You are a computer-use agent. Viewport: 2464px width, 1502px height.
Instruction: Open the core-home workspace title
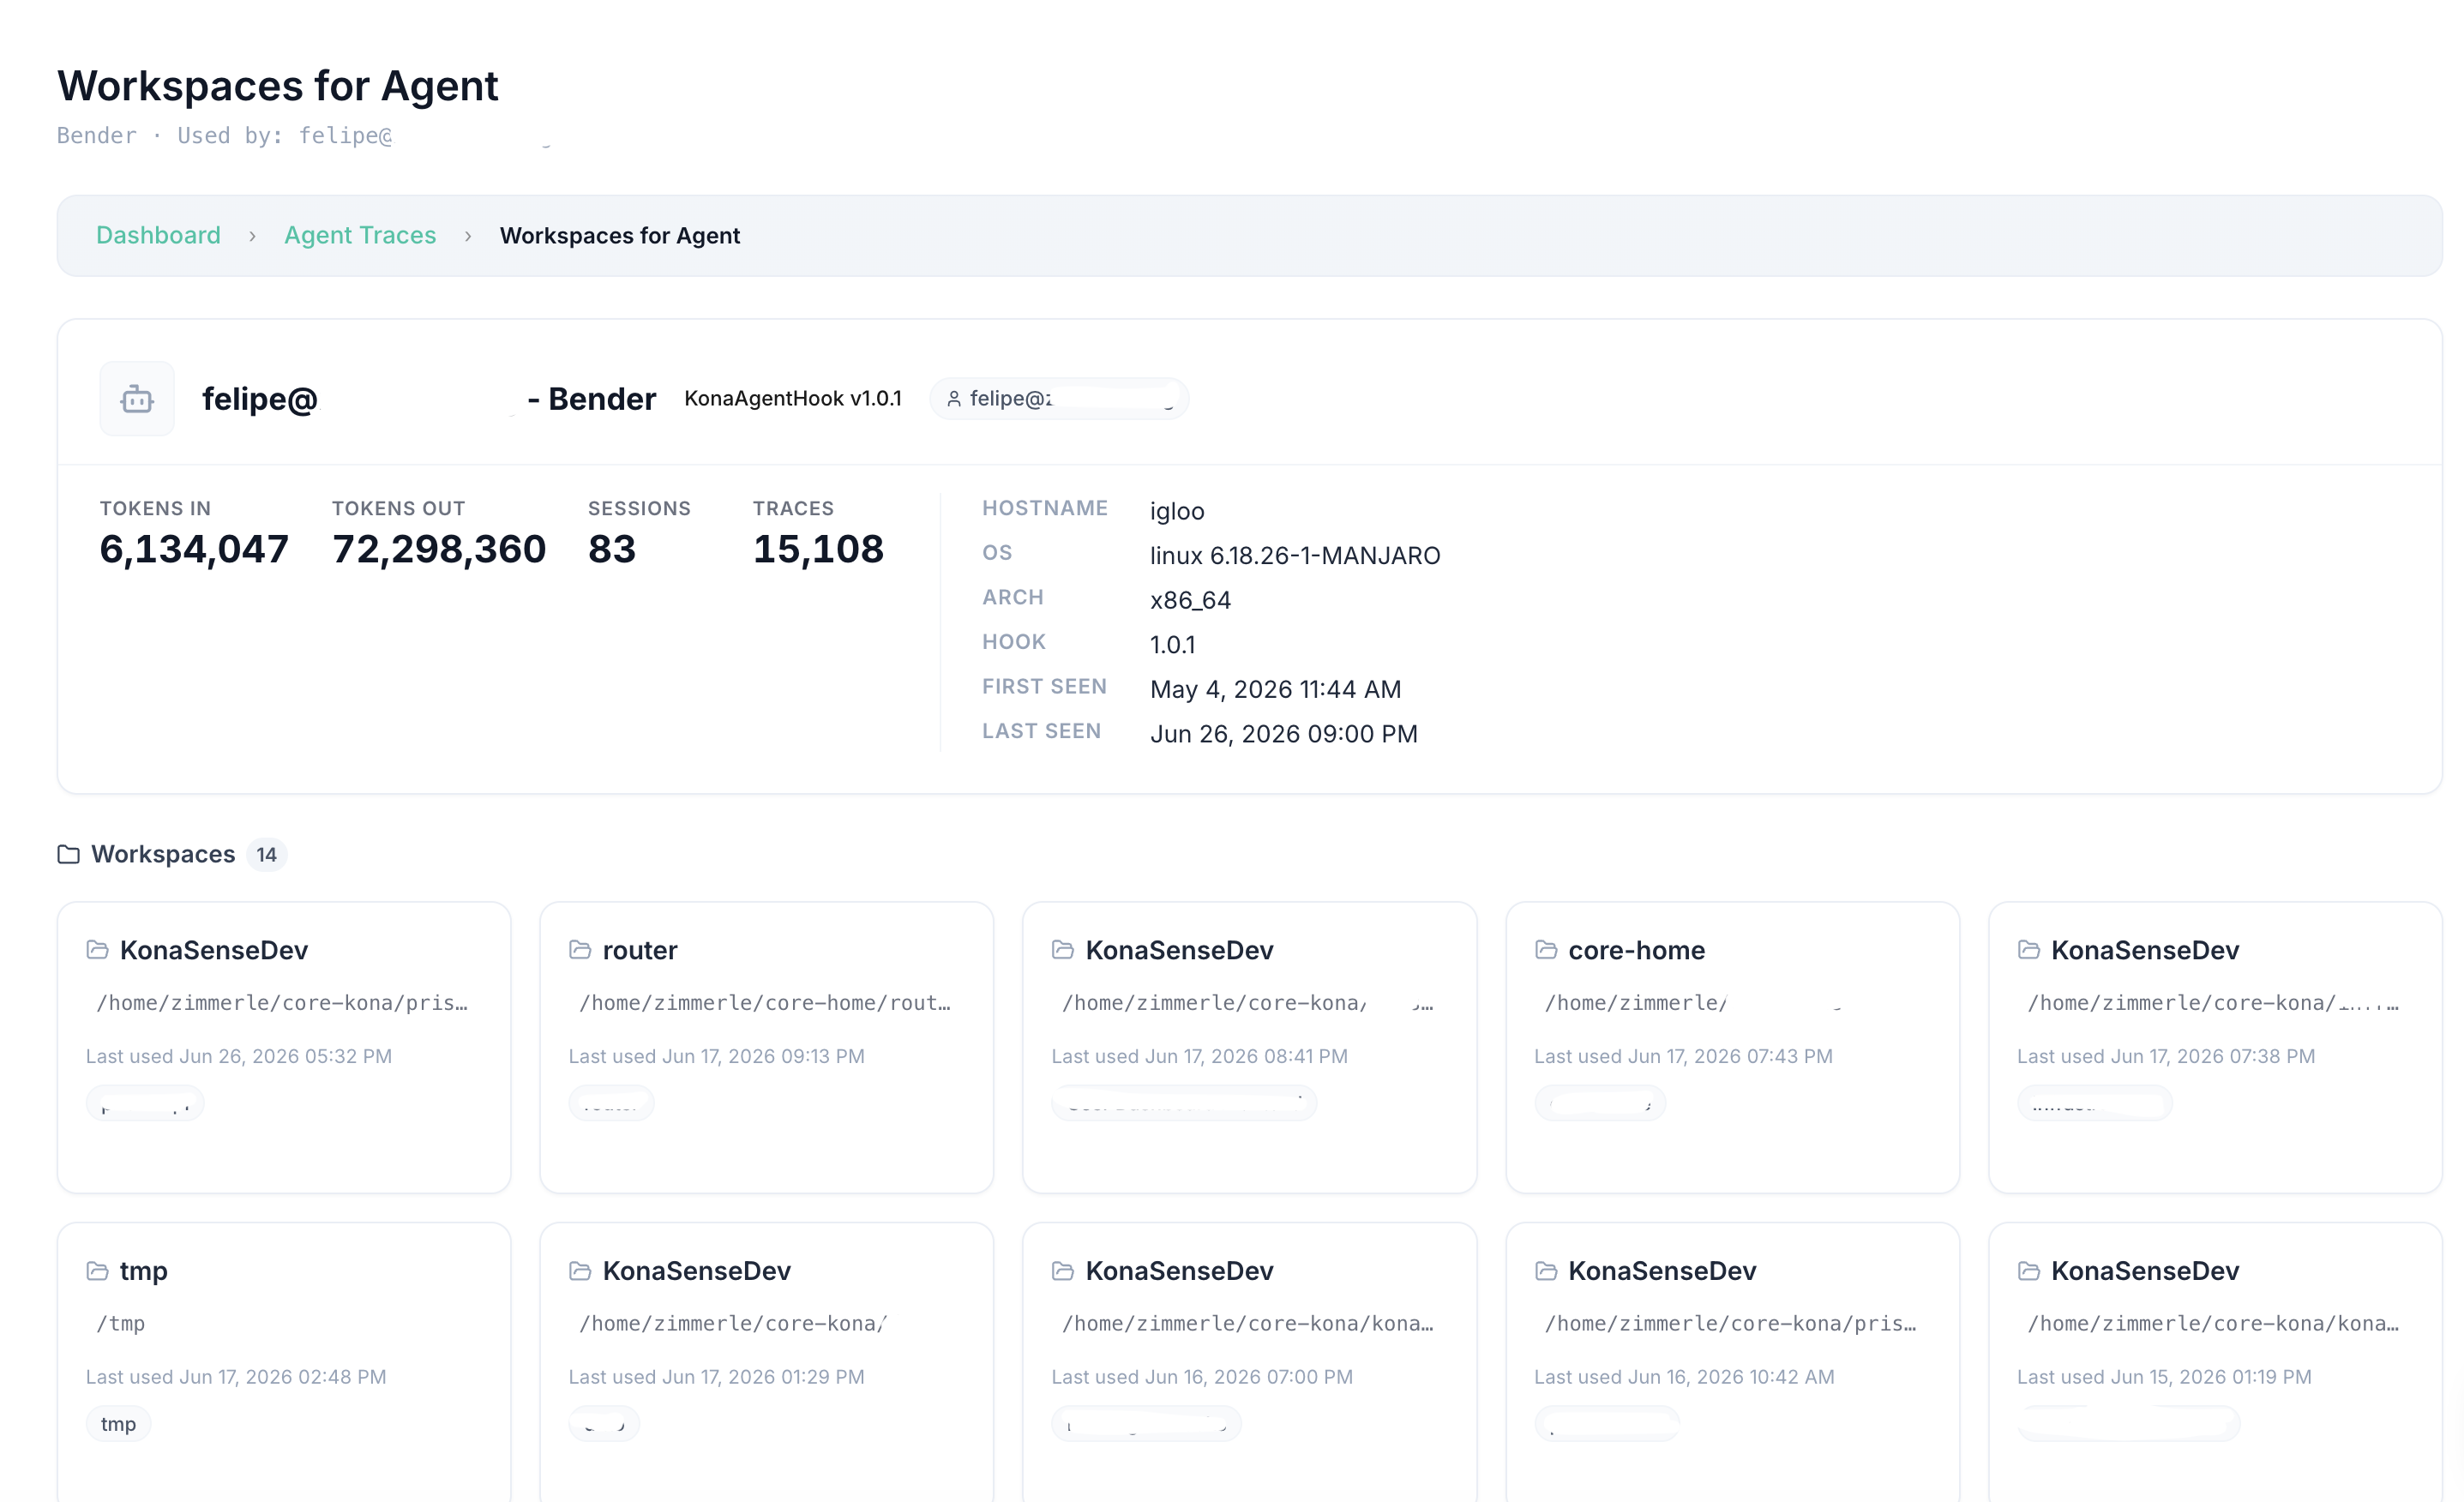[x=1637, y=950]
